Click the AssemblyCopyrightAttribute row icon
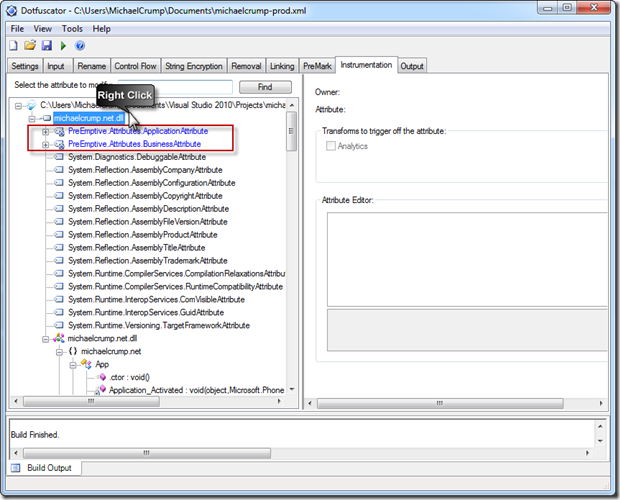 59,196
